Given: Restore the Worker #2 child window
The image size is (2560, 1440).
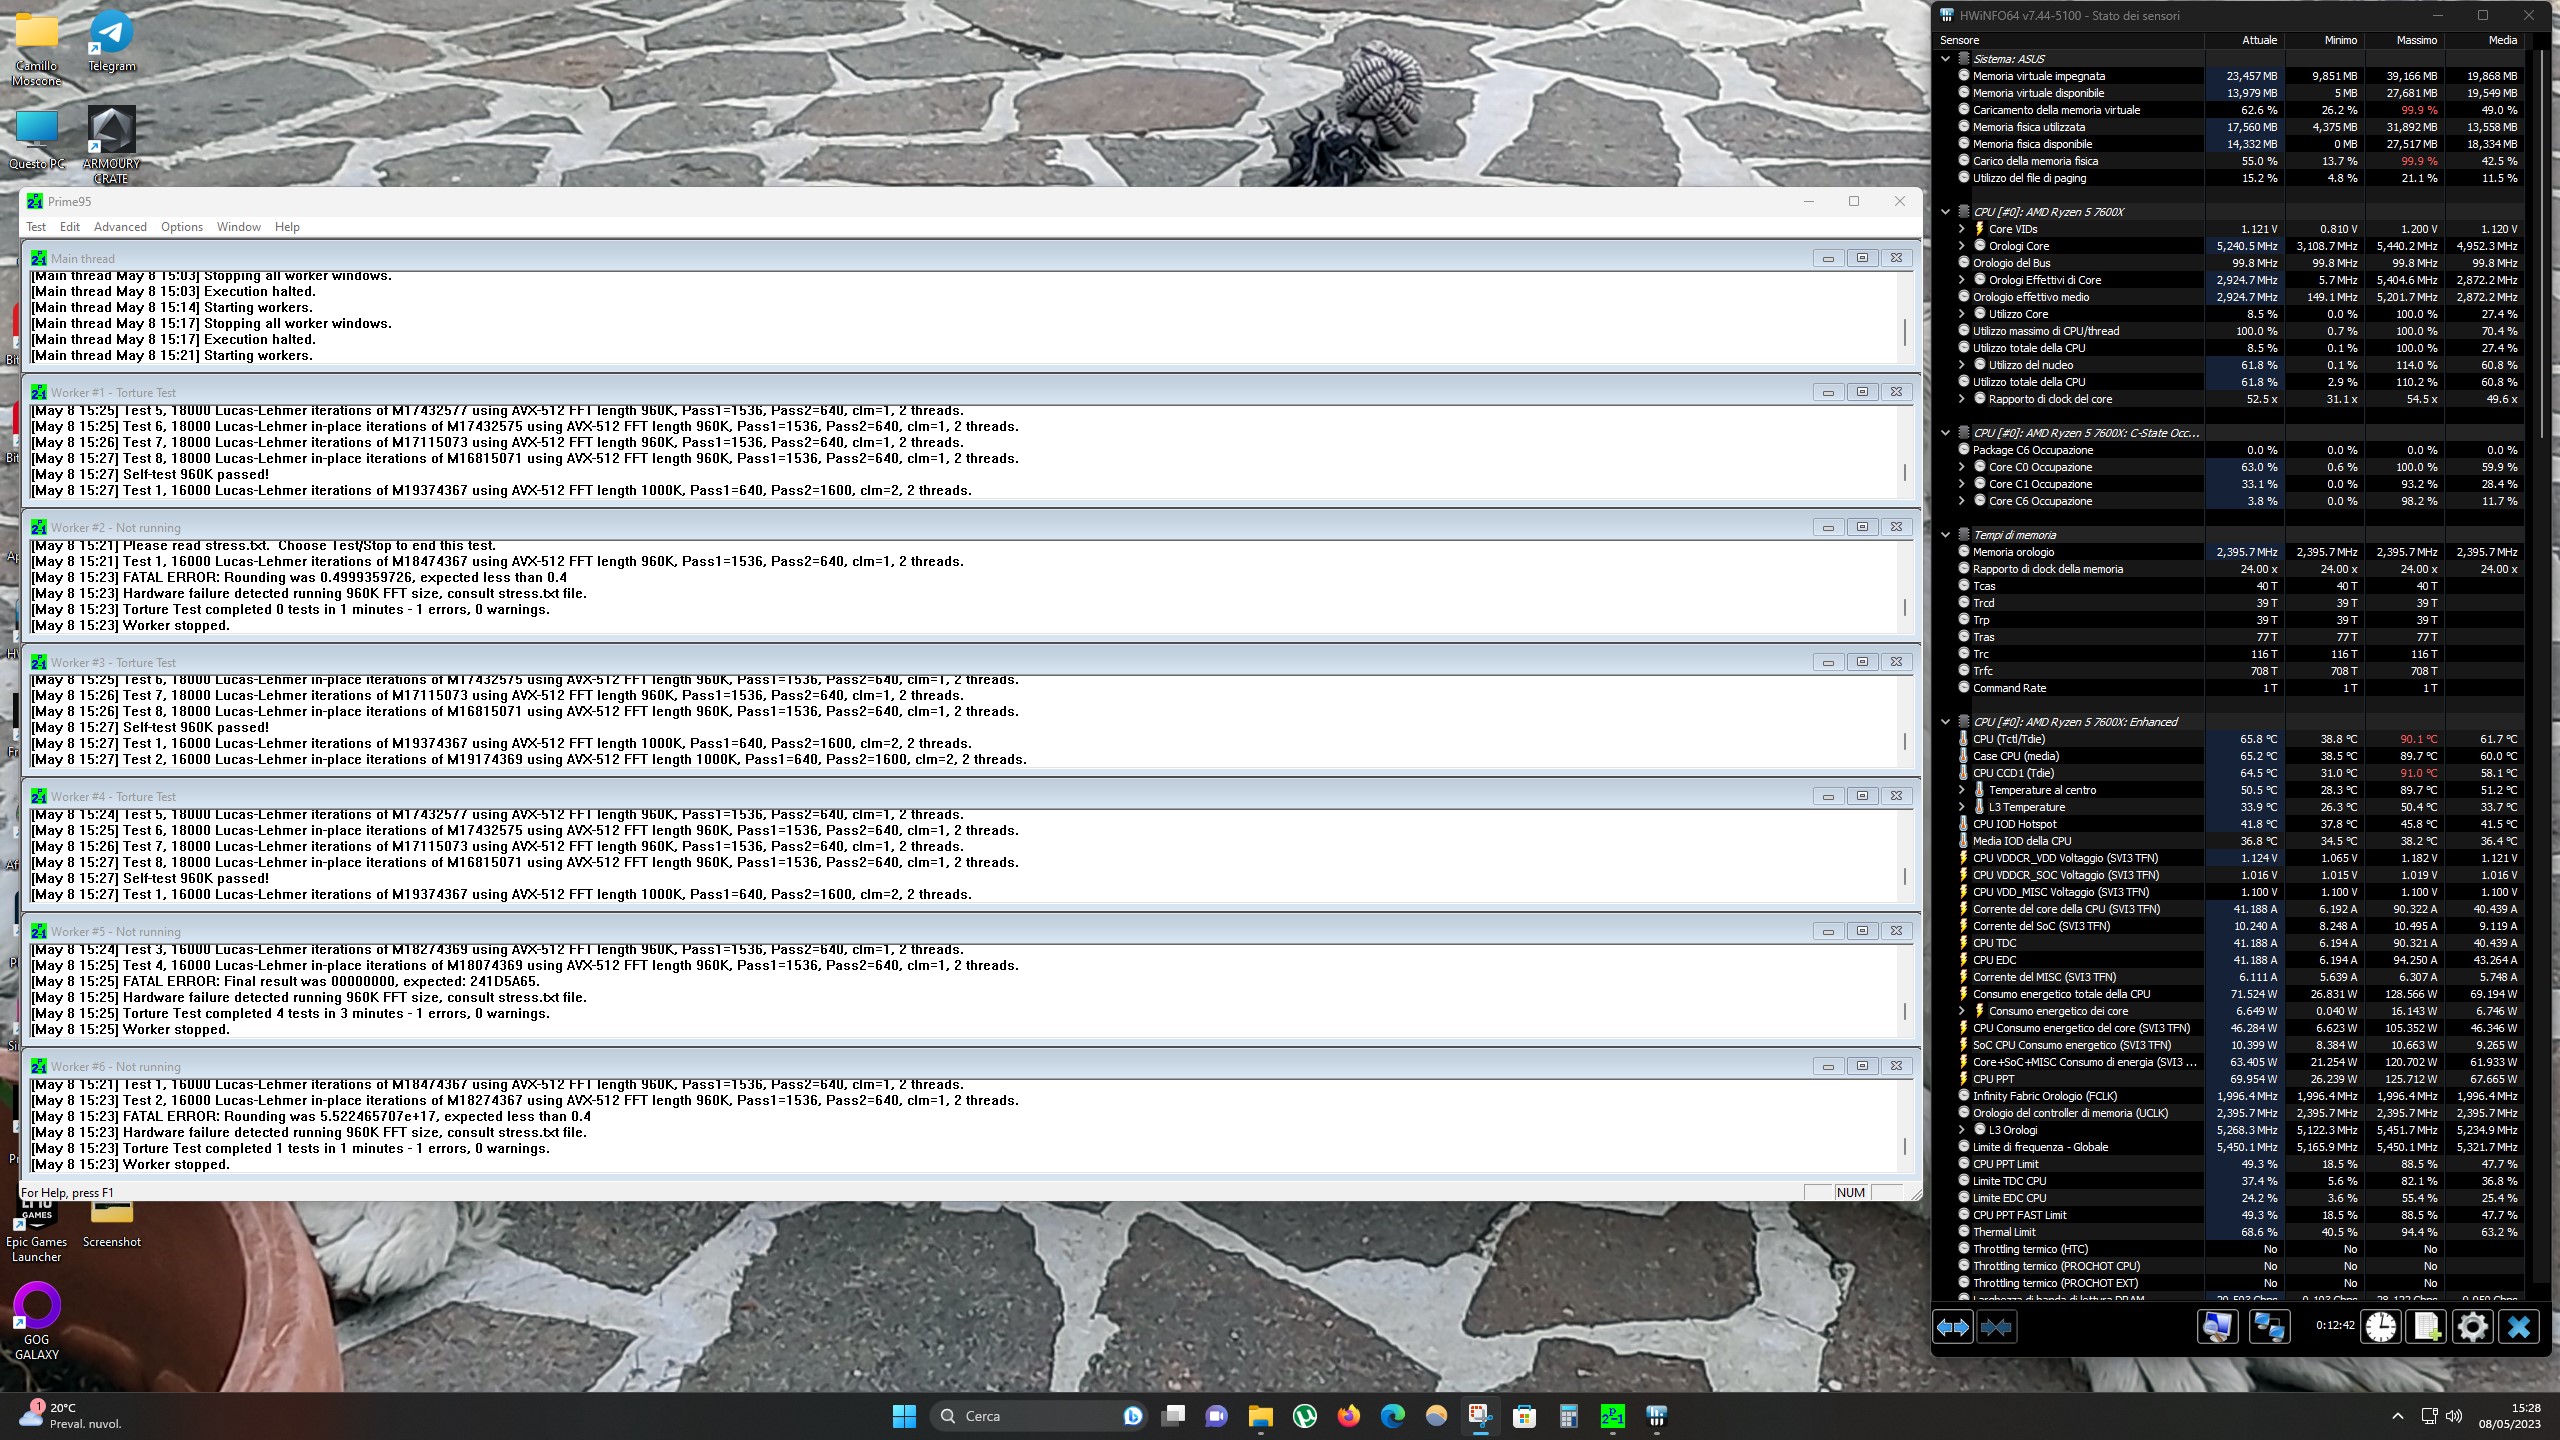Looking at the screenshot, I should 1861,527.
